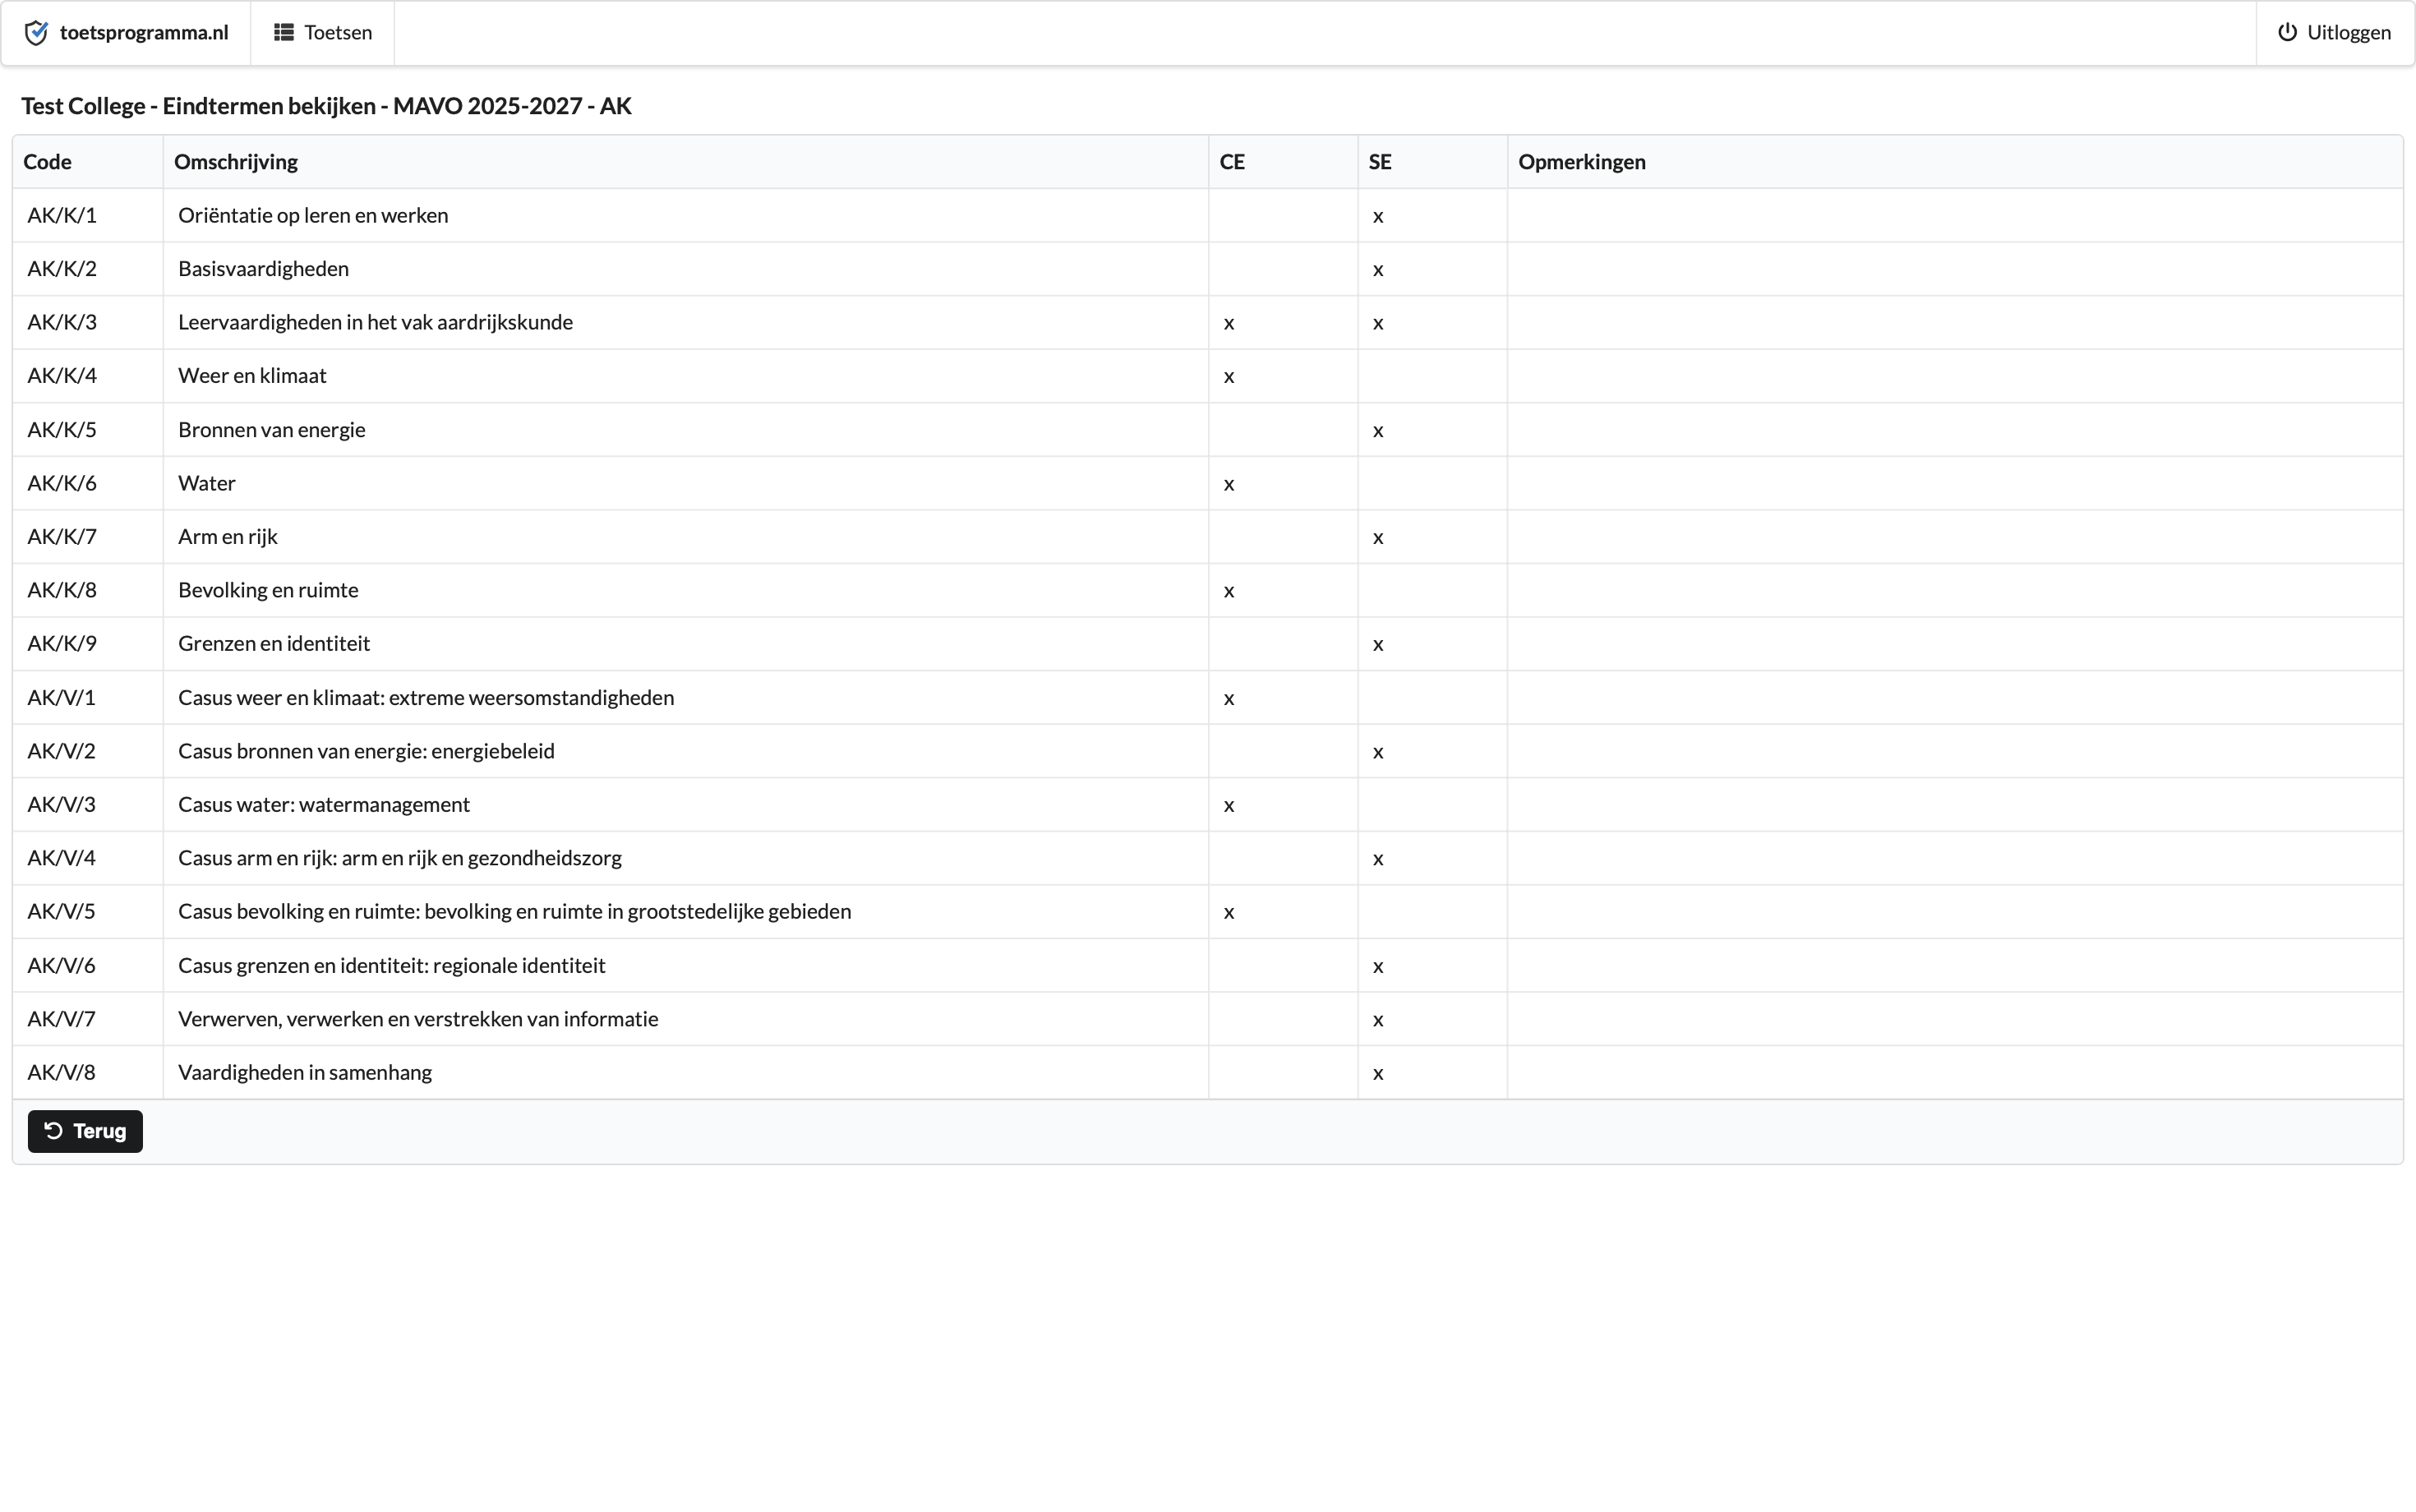Image resolution: width=2416 pixels, height=1512 pixels.
Task: Log out via the Uitloggen link
Action: (2335, 33)
